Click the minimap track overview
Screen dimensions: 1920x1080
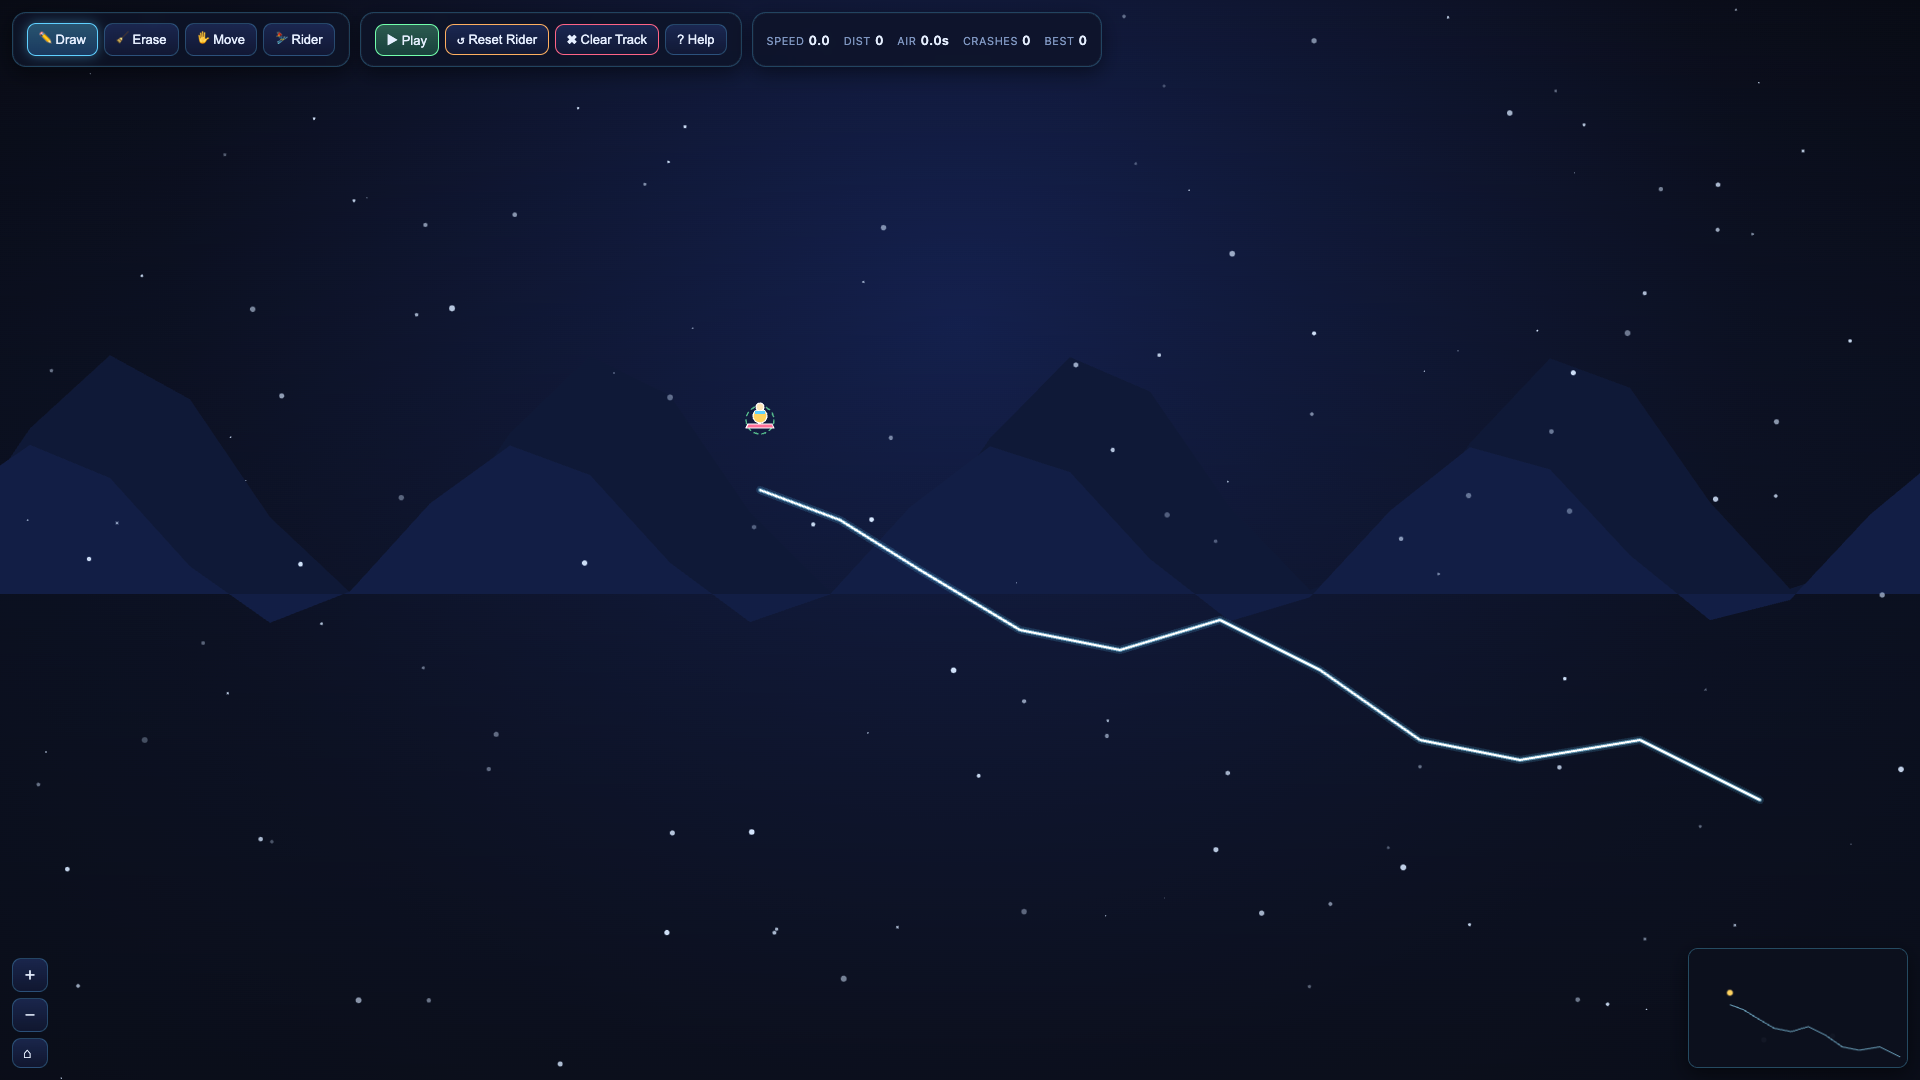(1798, 1008)
